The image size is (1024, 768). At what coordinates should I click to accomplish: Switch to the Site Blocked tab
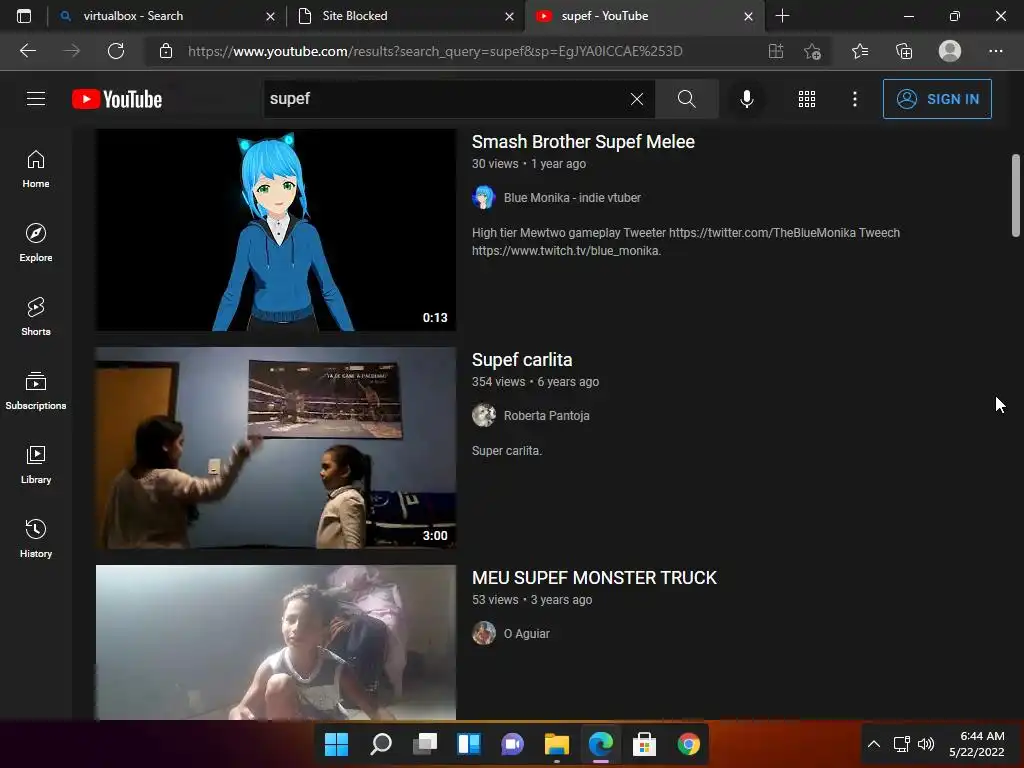coord(405,16)
